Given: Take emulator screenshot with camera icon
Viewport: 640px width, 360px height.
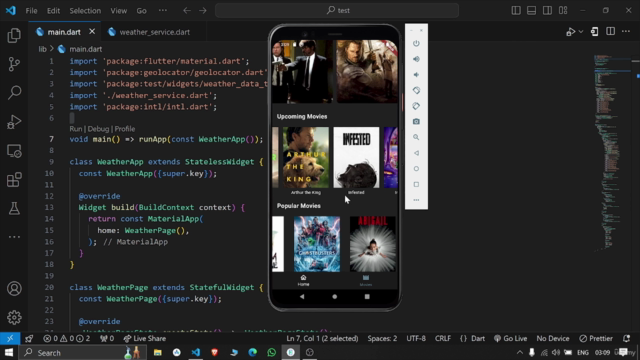Looking at the screenshot, I should pos(416,122).
